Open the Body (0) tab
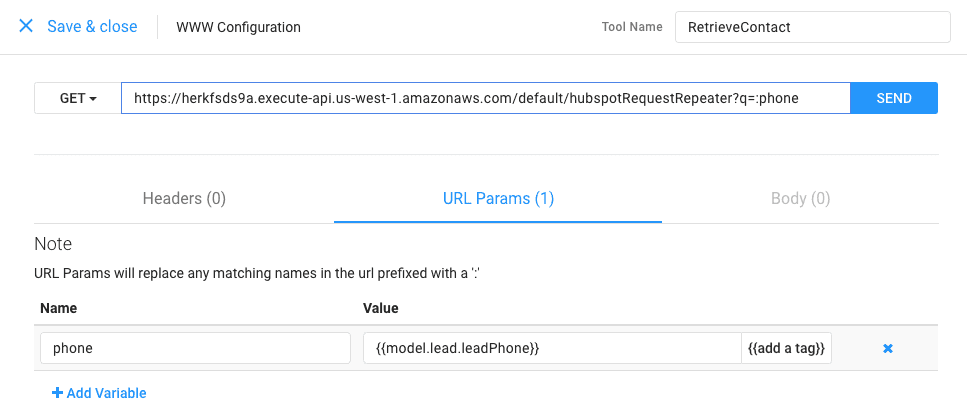The image size is (967, 416). pos(800,198)
